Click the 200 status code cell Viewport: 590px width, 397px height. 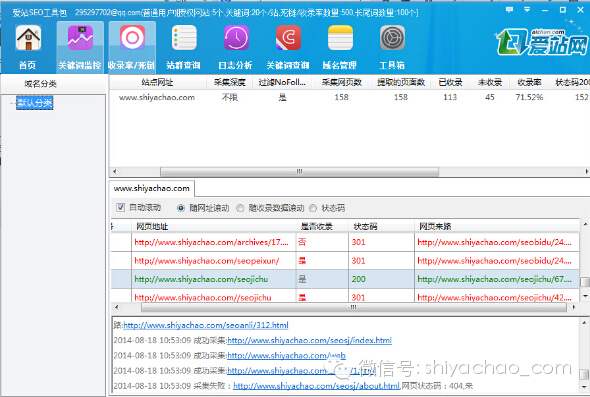coord(382,279)
